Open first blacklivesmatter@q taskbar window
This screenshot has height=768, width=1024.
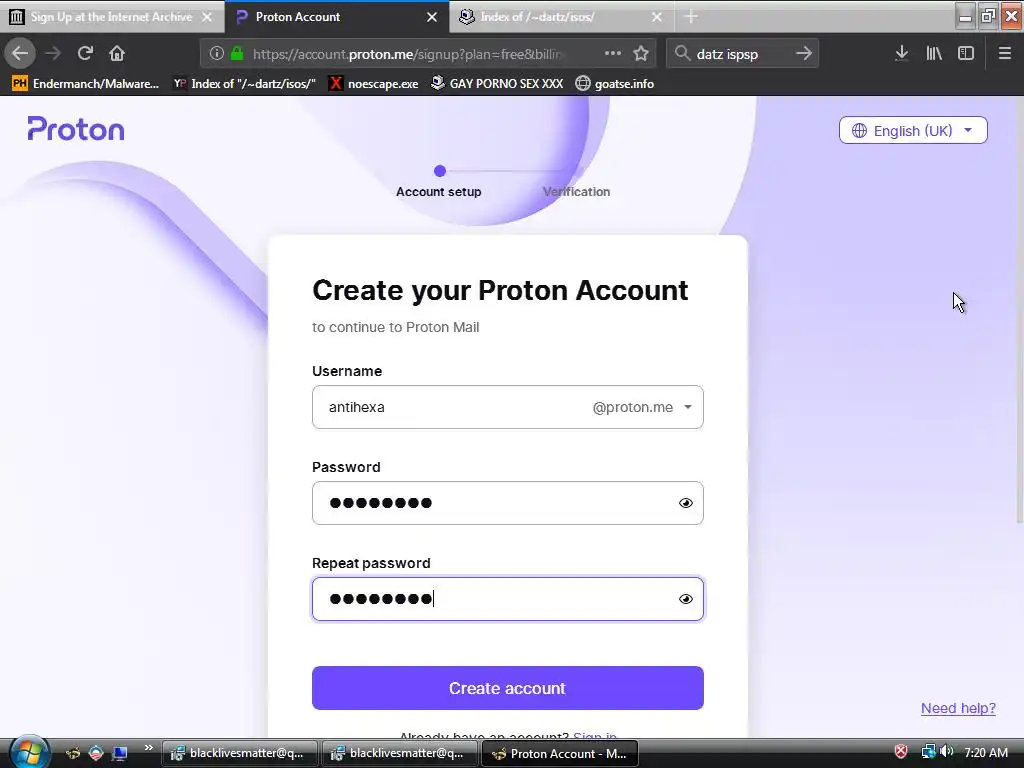(x=239, y=753)
